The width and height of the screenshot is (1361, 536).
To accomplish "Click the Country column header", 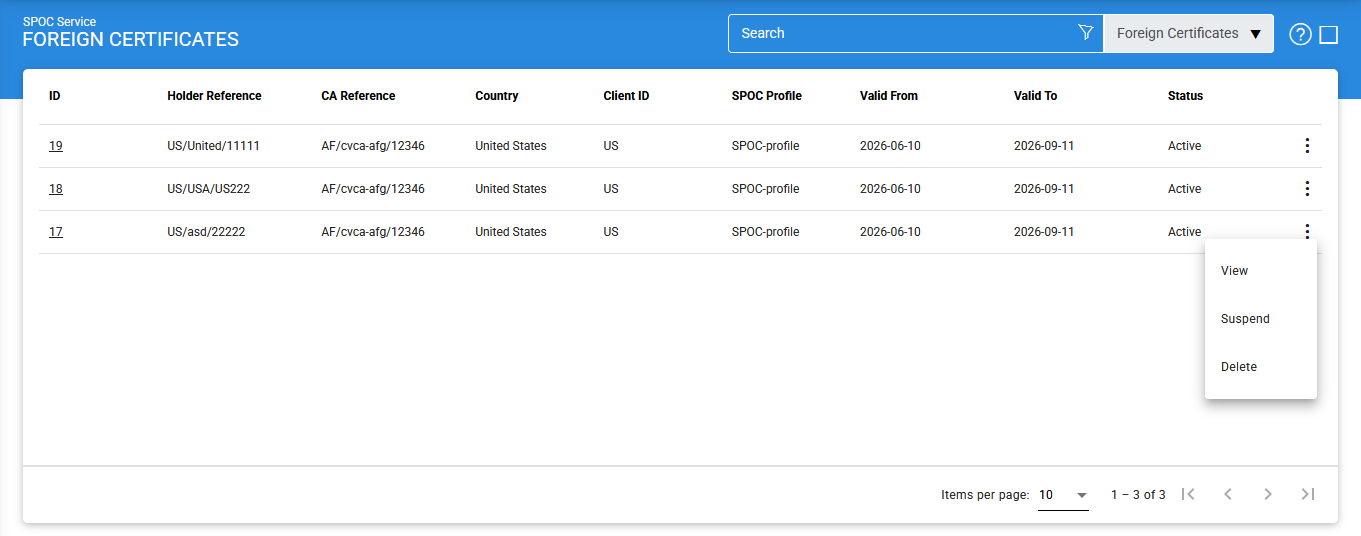I will [x=497, y=96].
